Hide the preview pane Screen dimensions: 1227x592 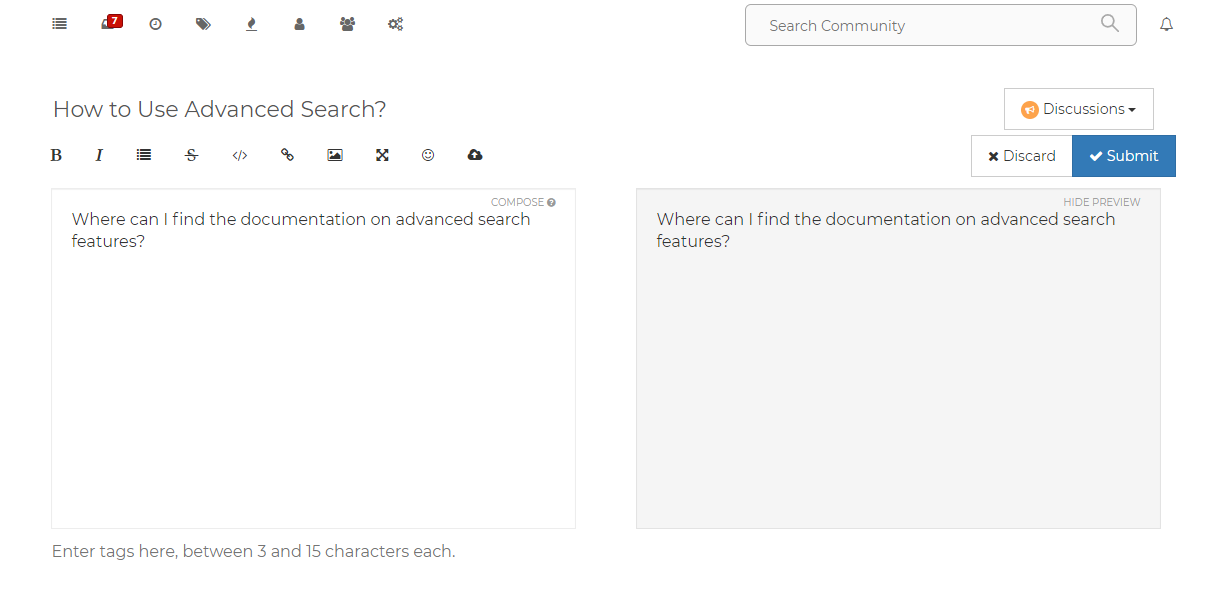tap(1101, 202)
